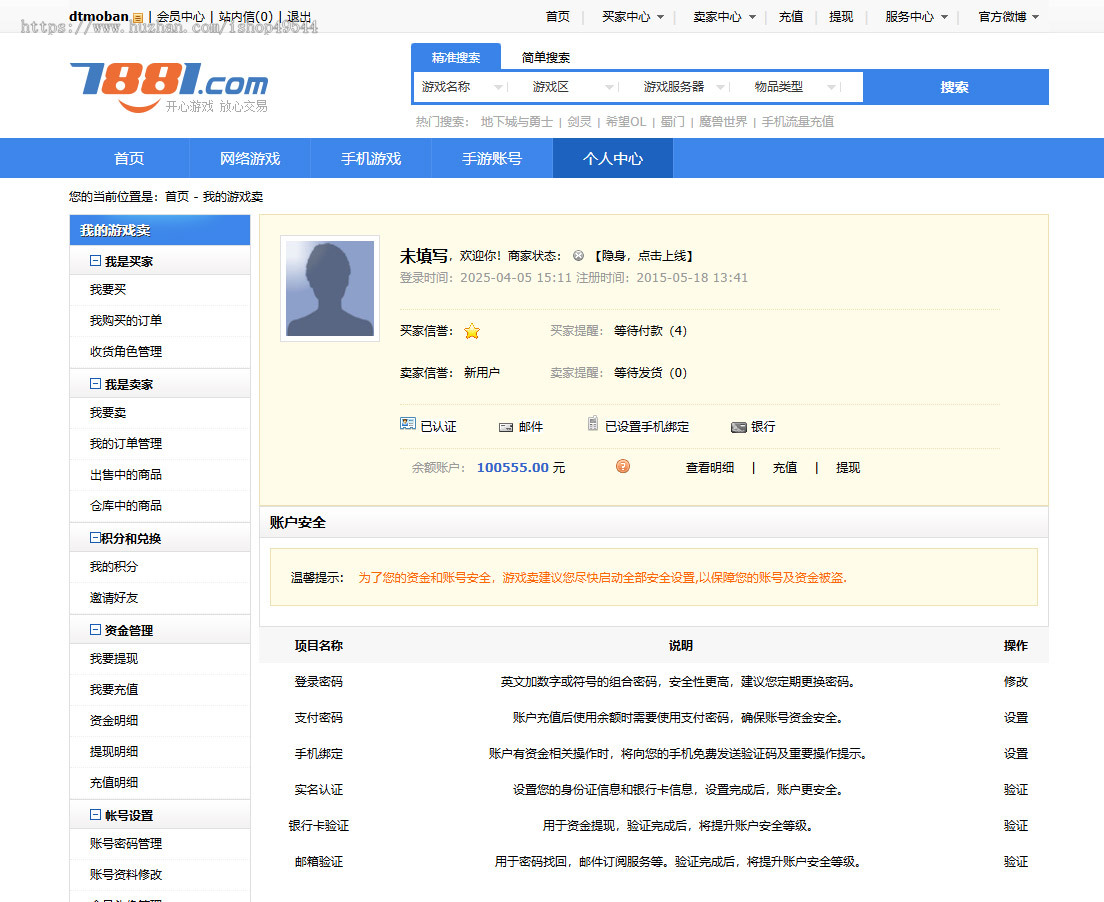Collapse the 我是买家 sidebar section
The image size is (1104, 902).
(95, 261)
